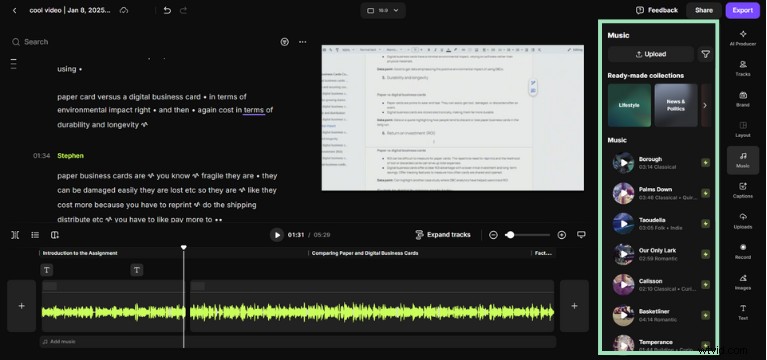Image resolution: width=767 pixels, height=360 pixels.
Task: Preview the Our Only Lark track
Action: pyautogui.click(x=624, y=254)
